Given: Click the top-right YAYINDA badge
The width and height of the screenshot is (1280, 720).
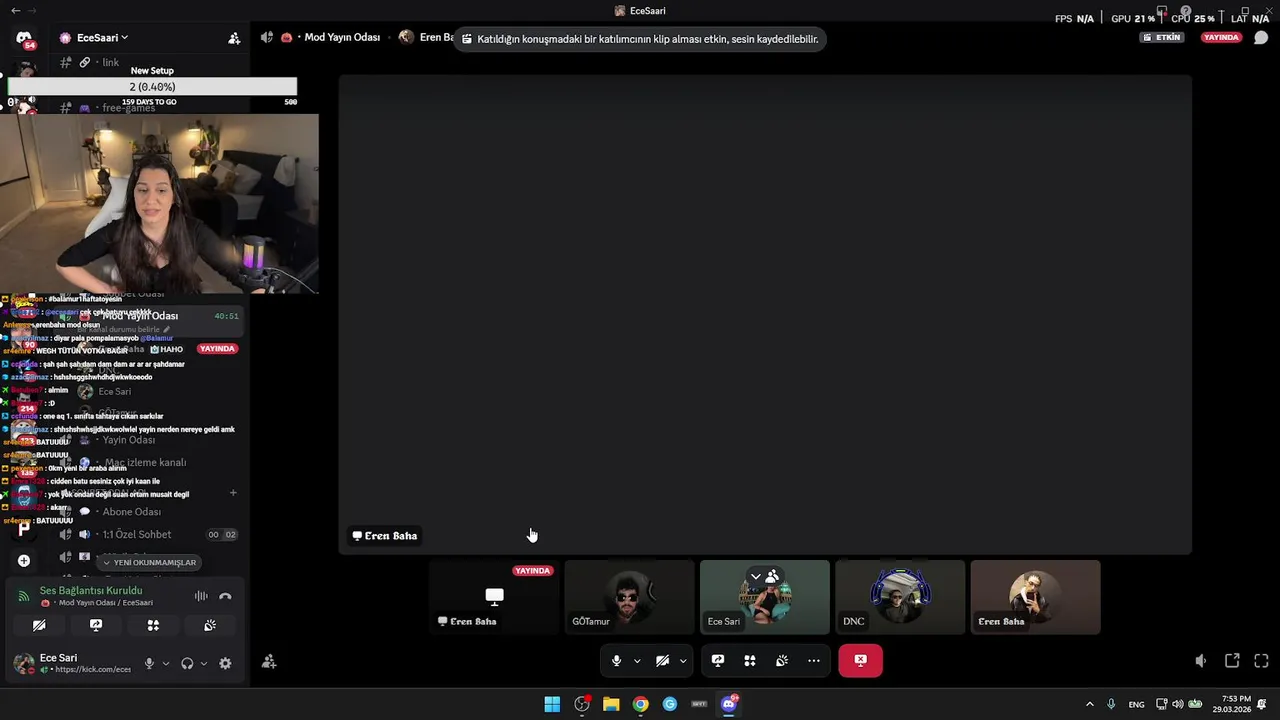Looking at the screenshot, I should coord(1221,37).
